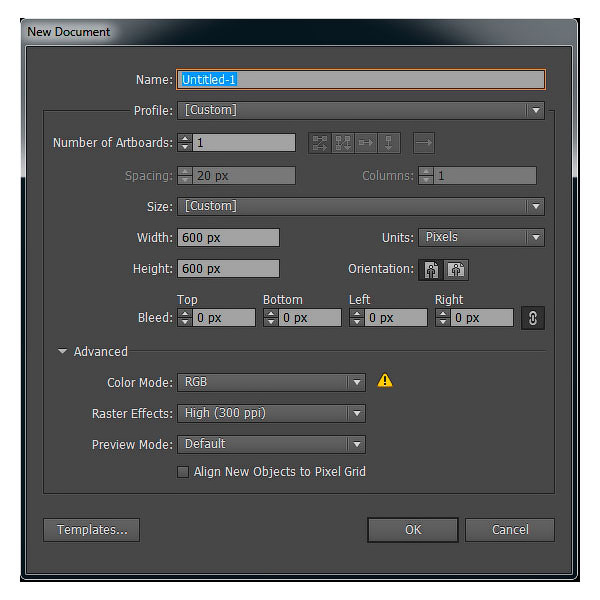This screenshot has height=600, width=600.
Task: Open the Profile dropdown
Action: pyautogui.click(x=360, y=111)
